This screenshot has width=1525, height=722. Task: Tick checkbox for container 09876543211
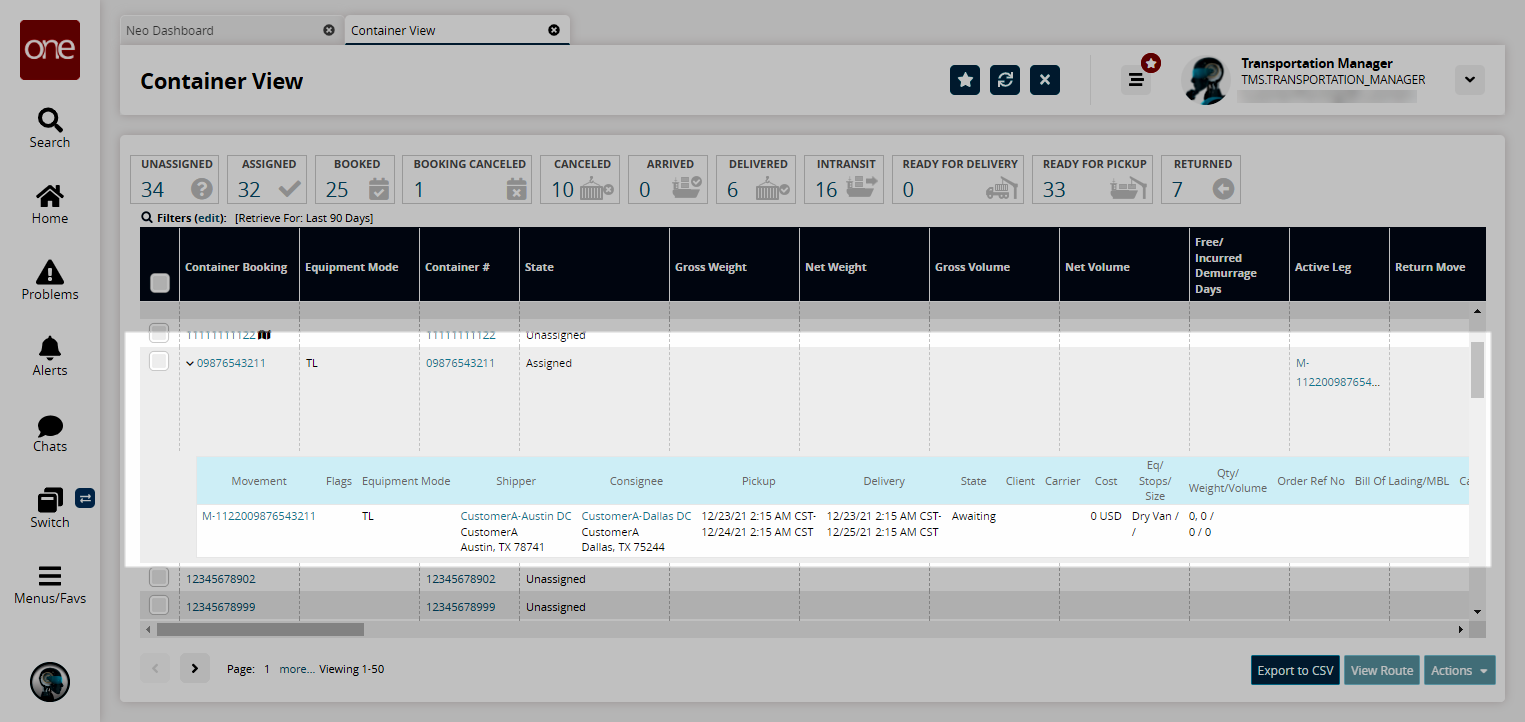[x=159, y=362]
